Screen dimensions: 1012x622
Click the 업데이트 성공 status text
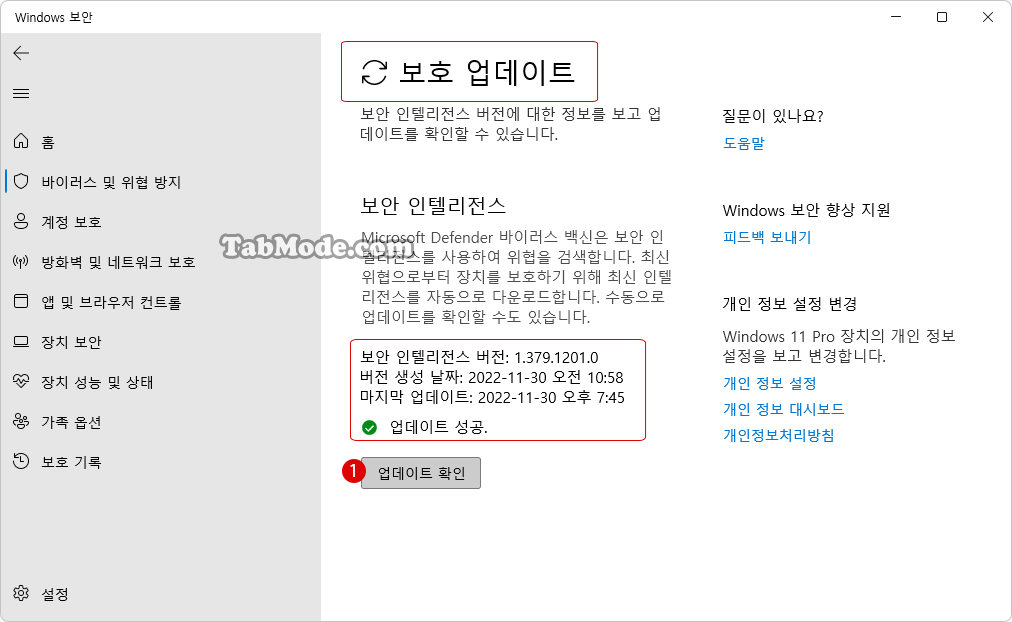pos(439,427)
